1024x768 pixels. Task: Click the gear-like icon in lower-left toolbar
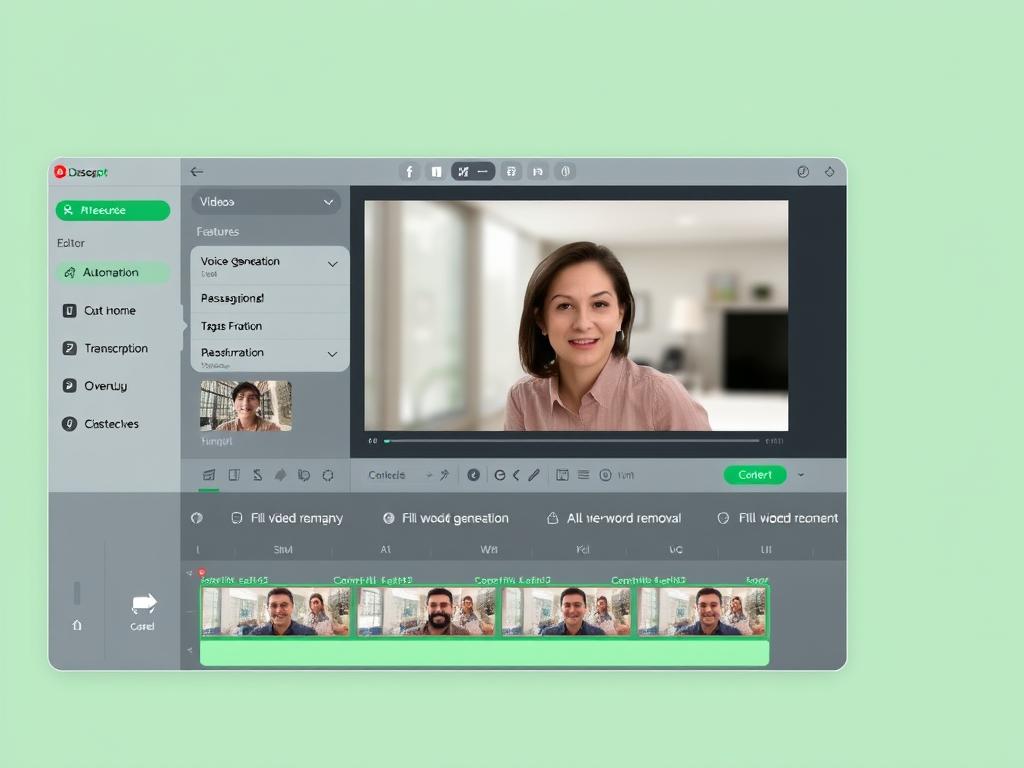[328, 475]
